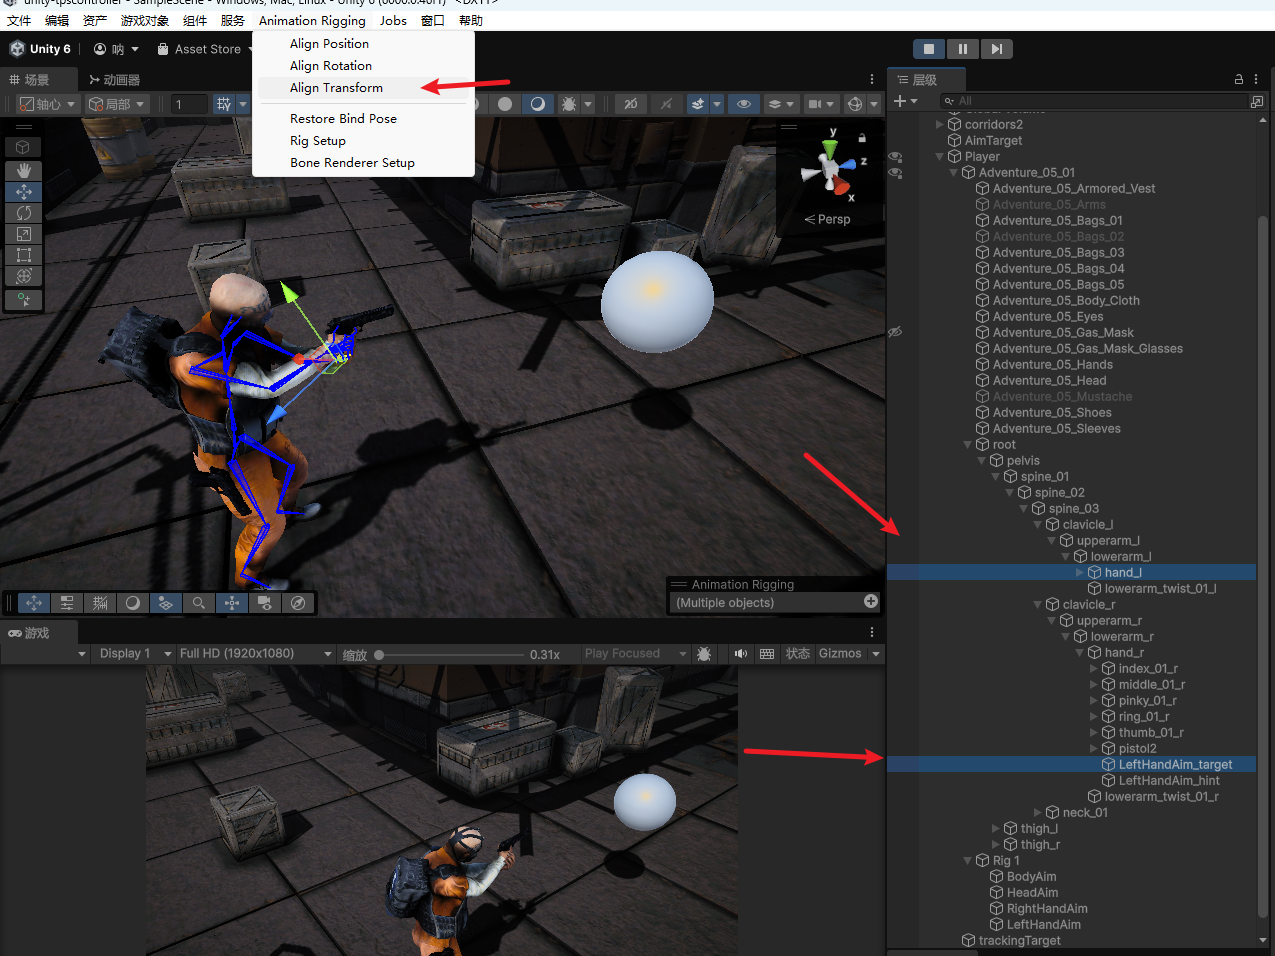This screenshot has height=956, width=1275.
Task: Expand the pistol2 hierarchy node
Action: pyautogui.click(x=1094, y=749)
